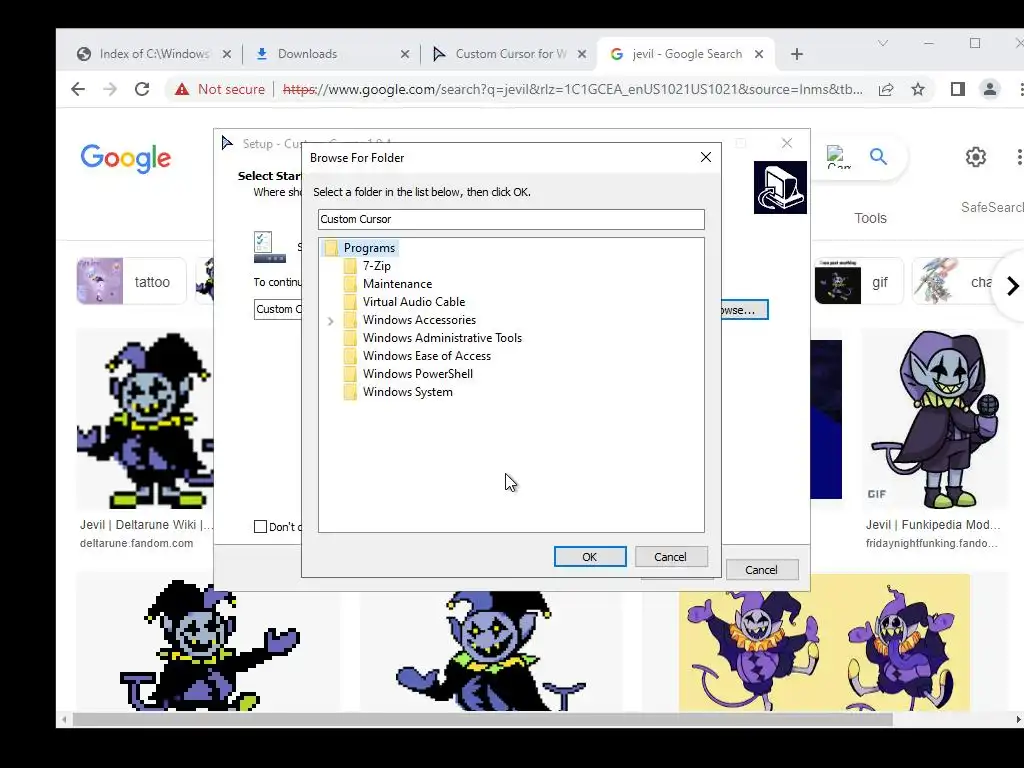Click the Browse button in setup window

click(x=744, y=310)
